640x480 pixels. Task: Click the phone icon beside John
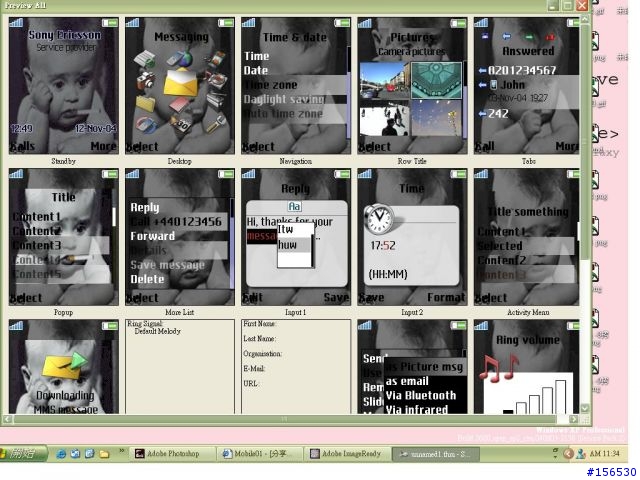click(494, 84)
